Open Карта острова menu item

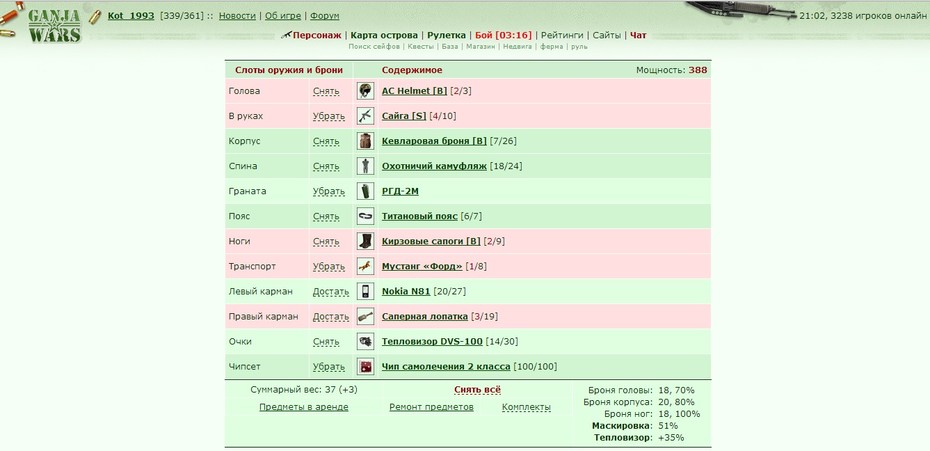pos(384,35)
